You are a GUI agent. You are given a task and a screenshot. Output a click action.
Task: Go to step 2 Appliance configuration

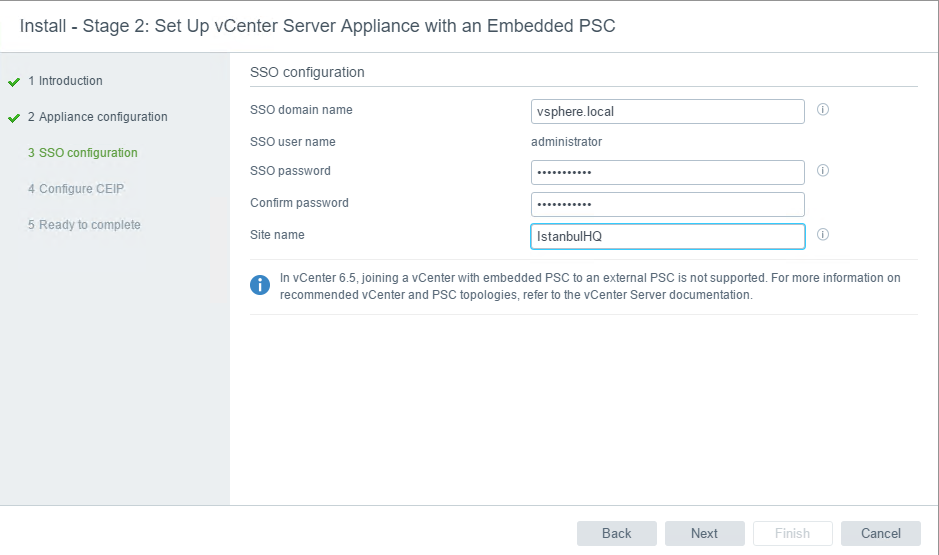point(98,117)
